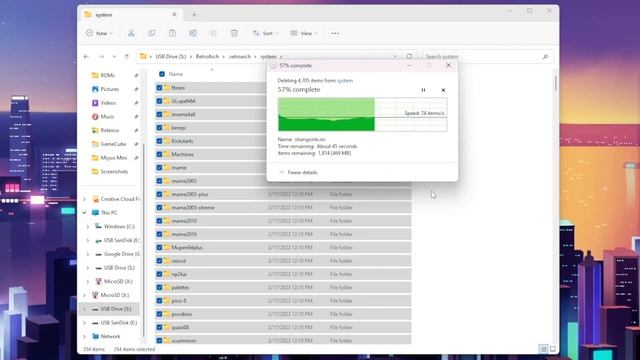Click the Rename icon in toolbar
Screen dimensions: 640x360
pos(193,33)
